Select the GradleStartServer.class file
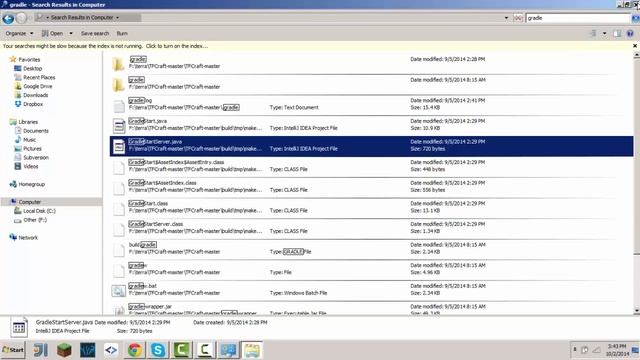This screenshot has width=640, height=360. click(x=371, y=229)
